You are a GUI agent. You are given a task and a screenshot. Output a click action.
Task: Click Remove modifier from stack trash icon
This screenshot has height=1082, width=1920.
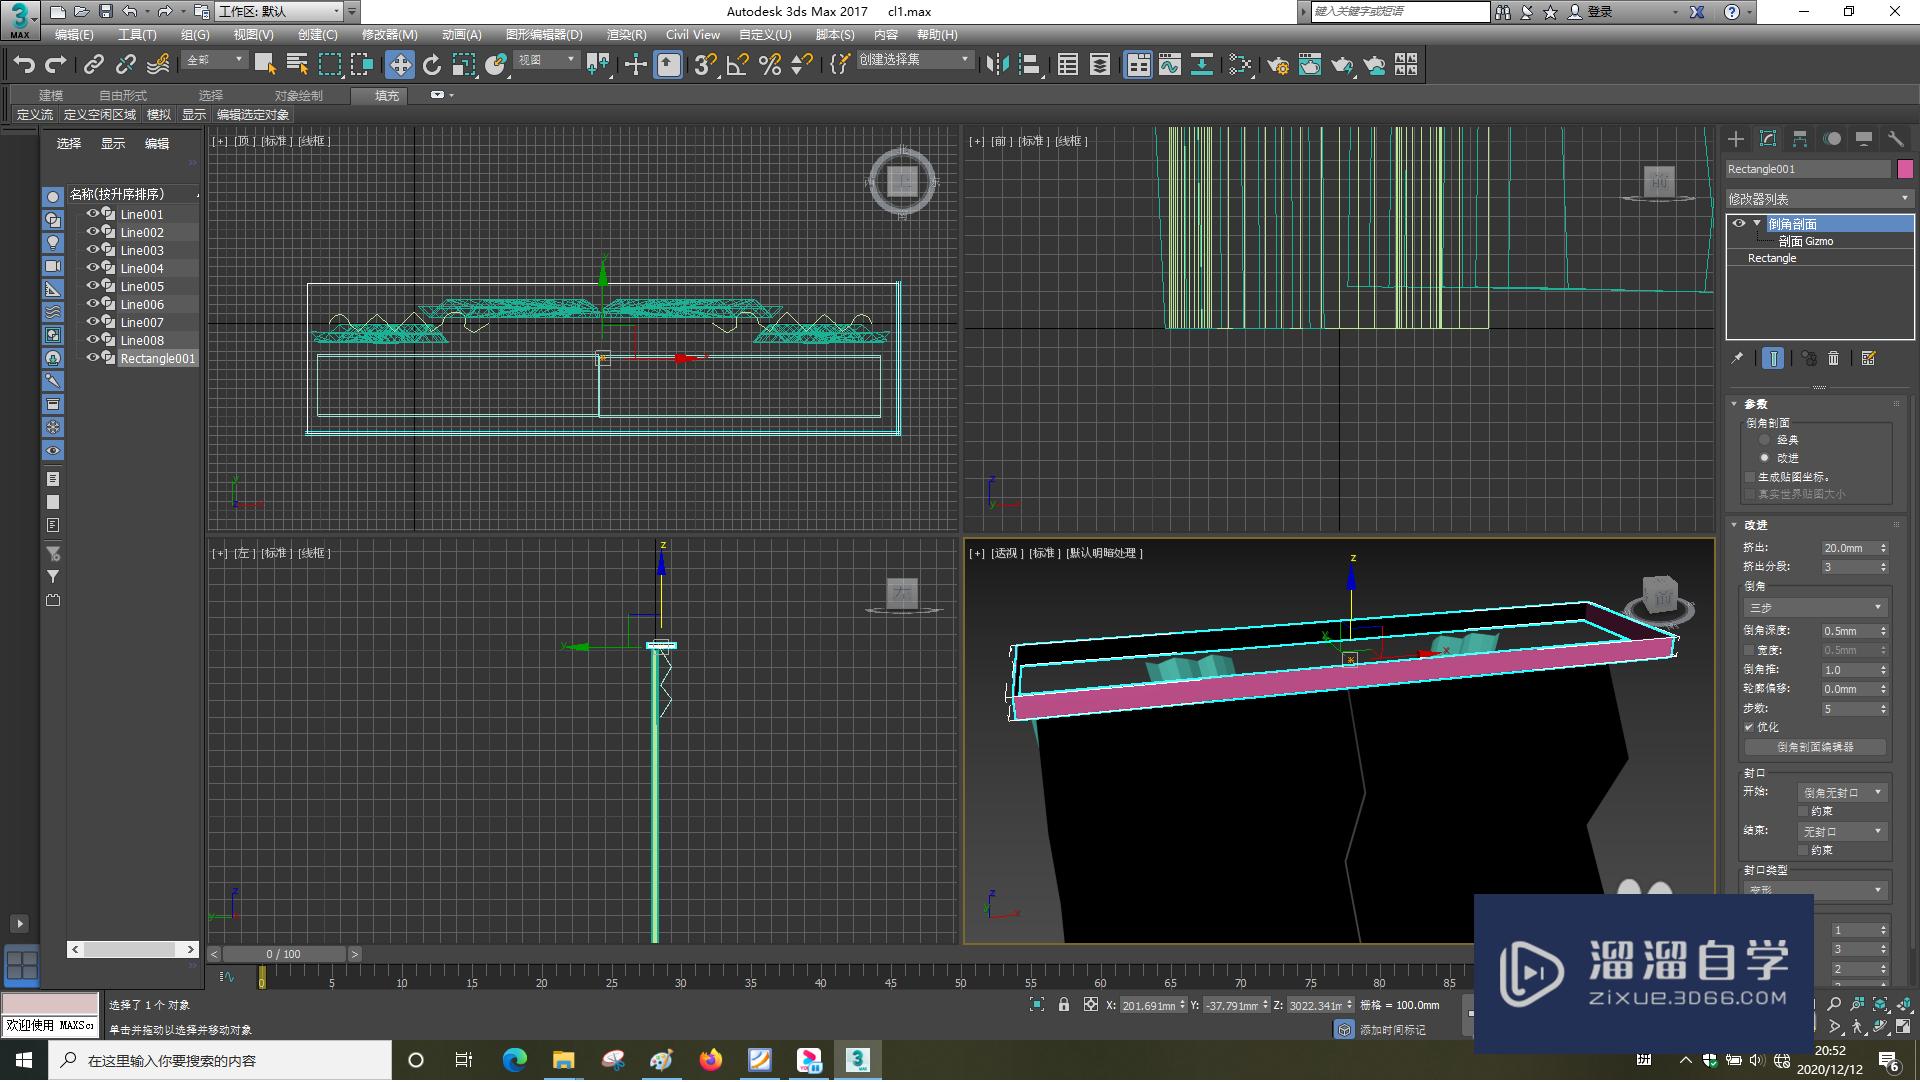(x=1834, y=358)
